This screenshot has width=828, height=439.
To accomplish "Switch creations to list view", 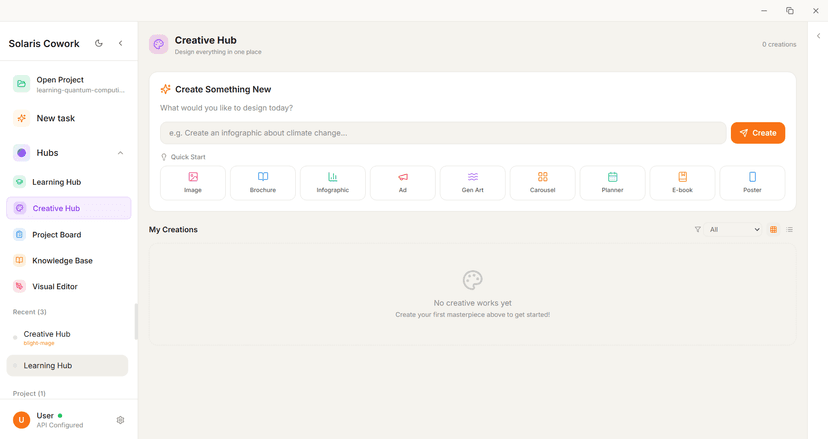I will point(789,230).
